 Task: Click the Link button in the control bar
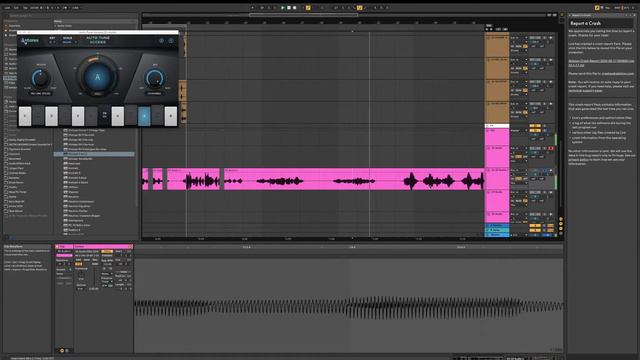click(x=7, y=8)
